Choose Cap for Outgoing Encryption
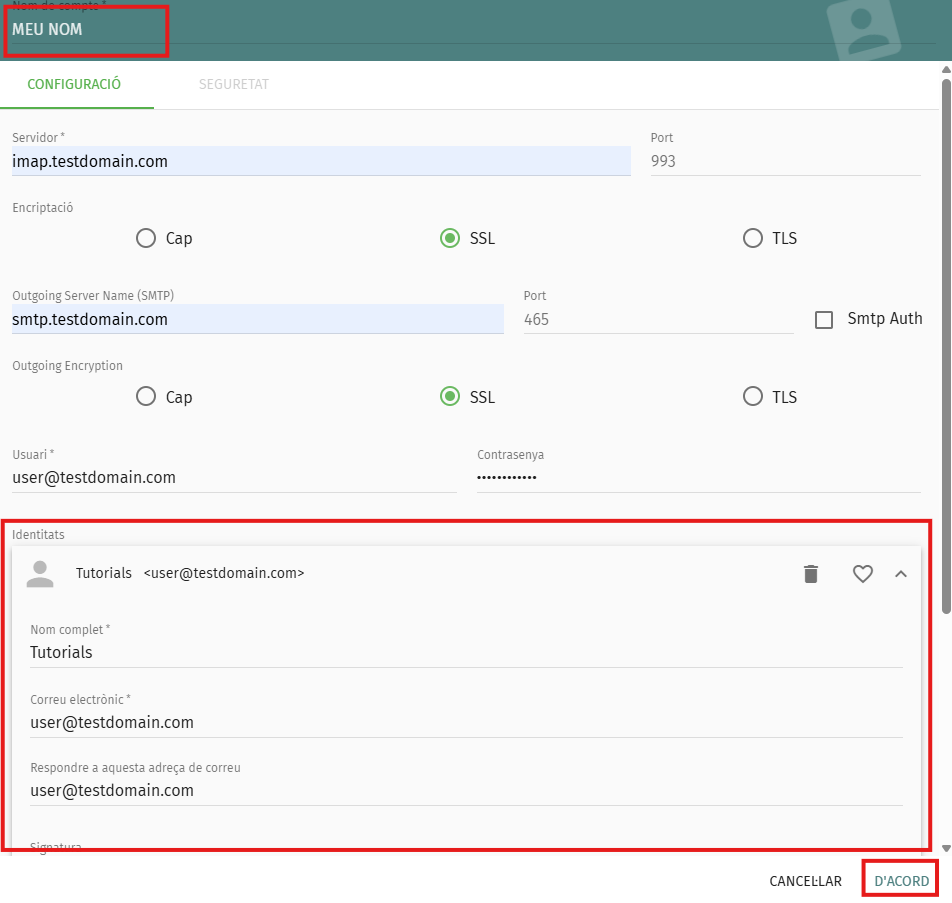Viewport: 952px width, 903px height. click(146, 397)
